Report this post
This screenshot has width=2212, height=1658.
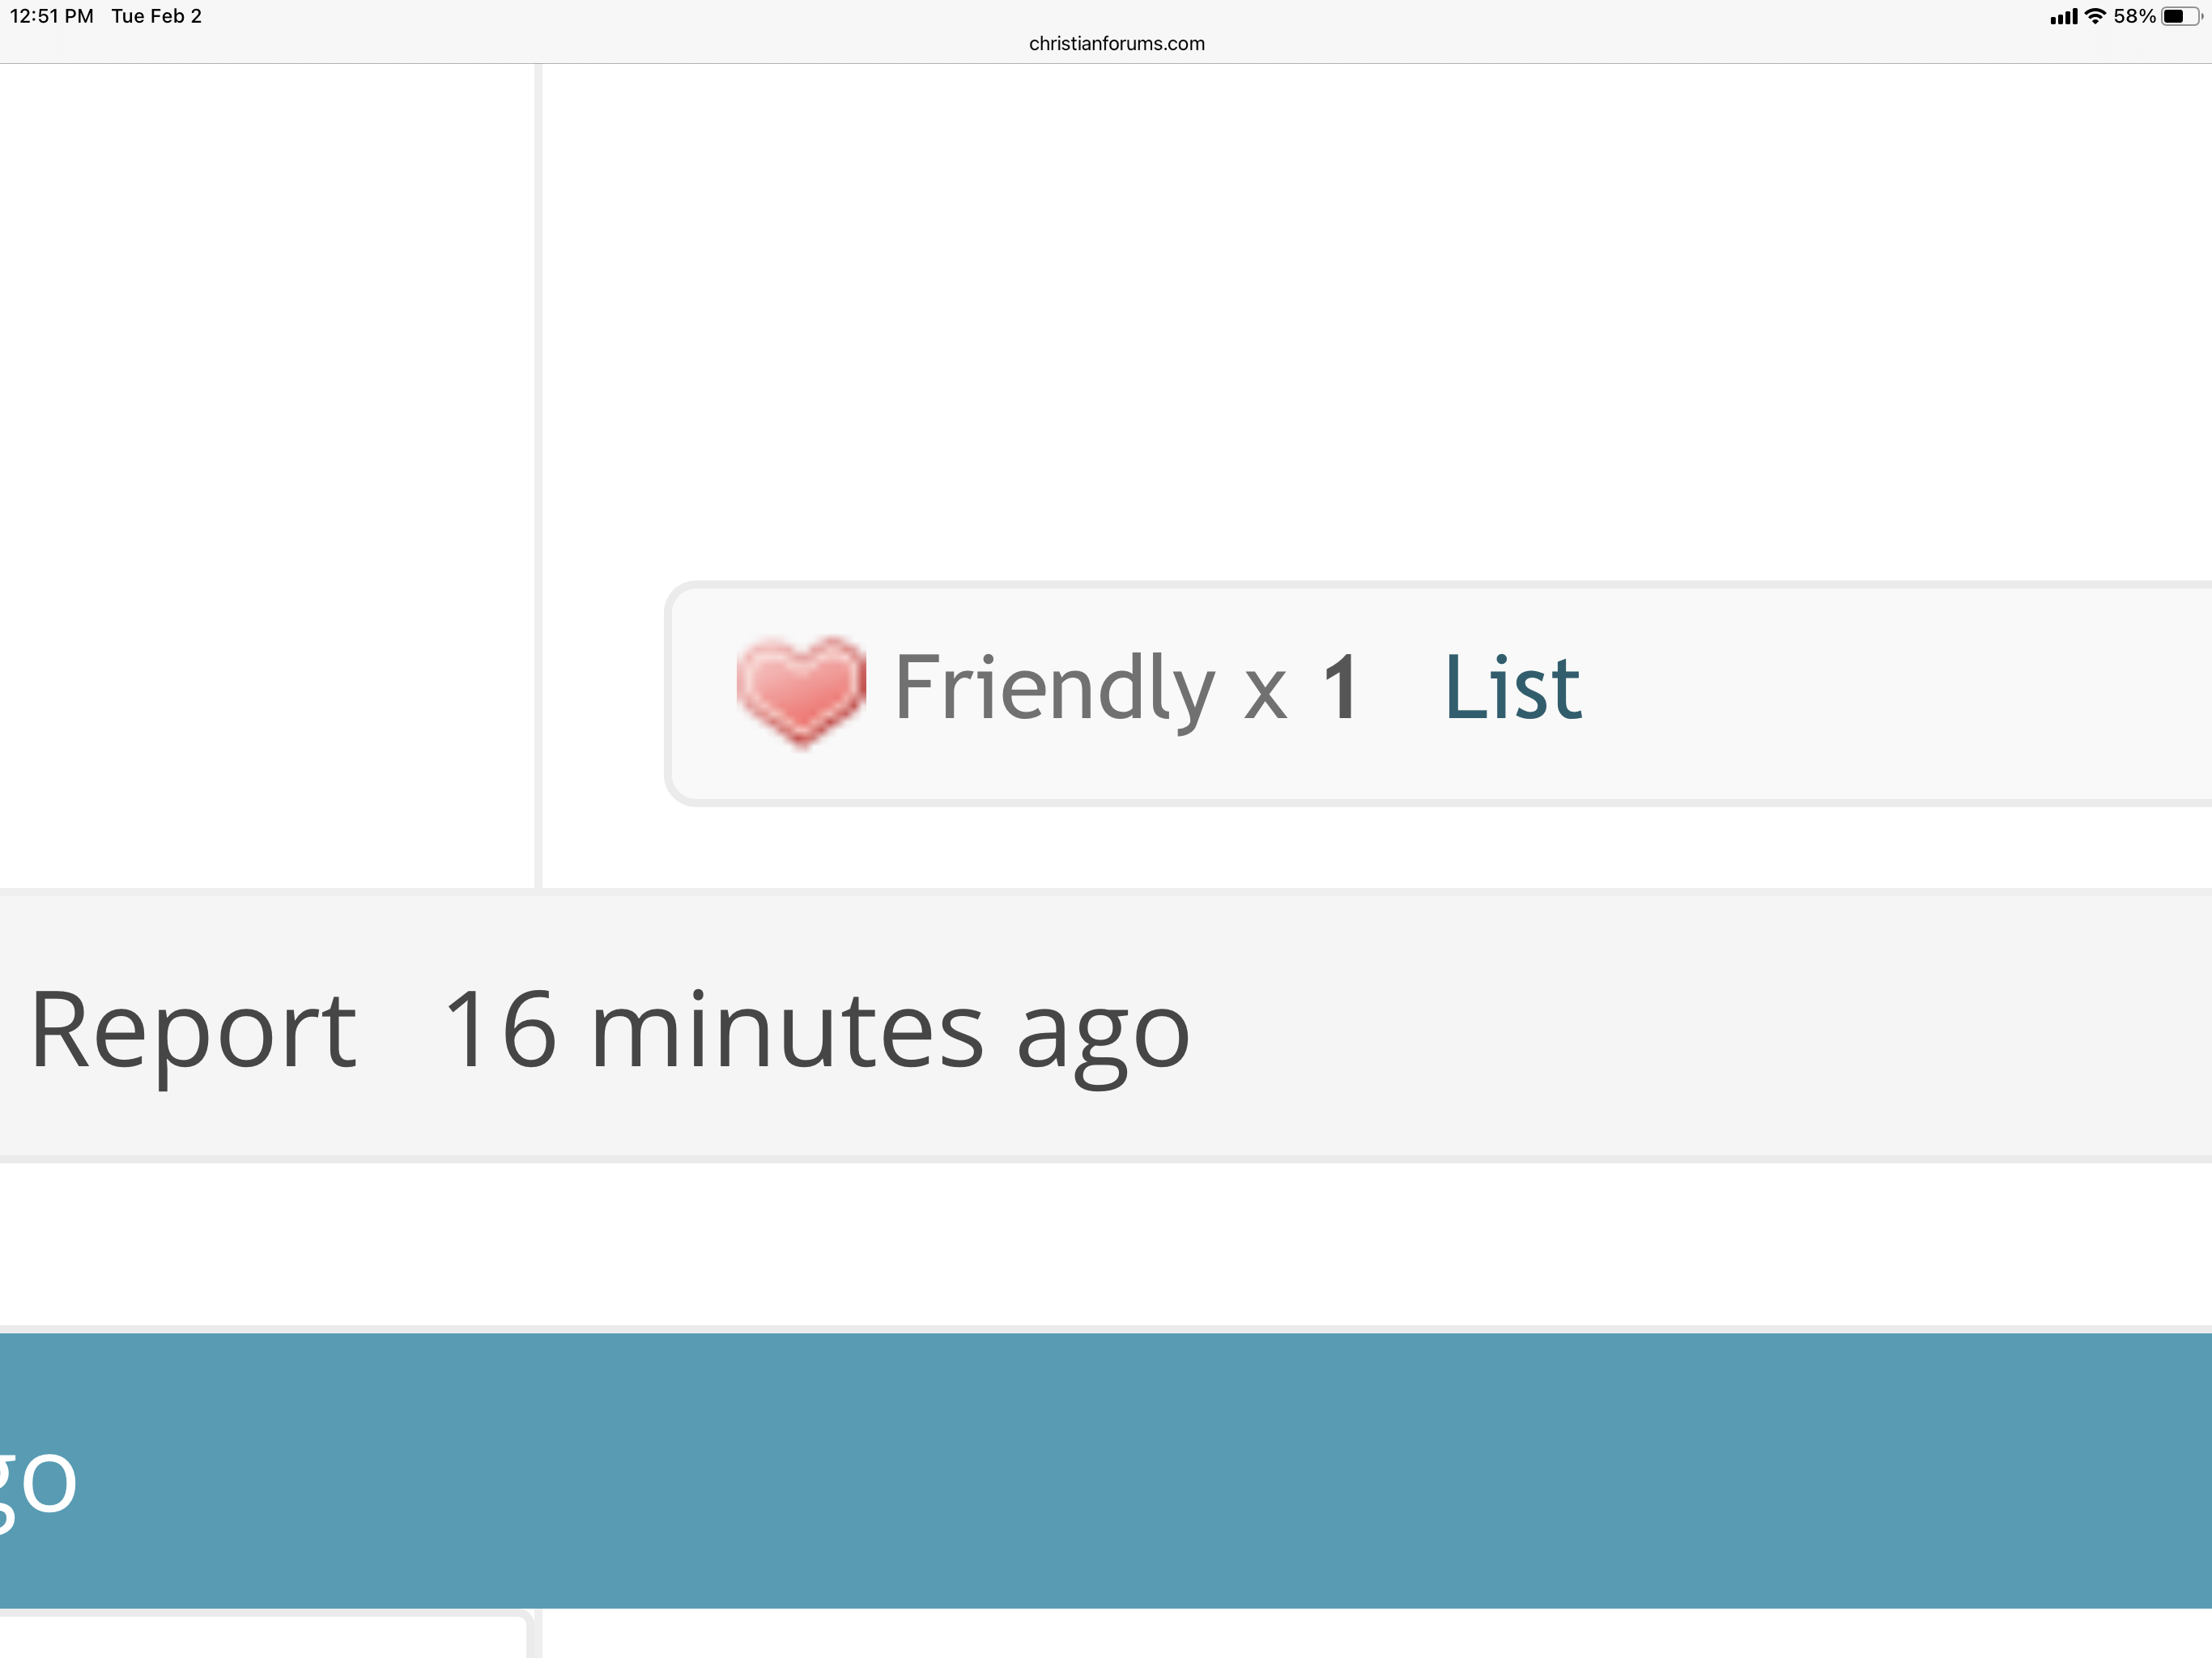[193, 1030]
